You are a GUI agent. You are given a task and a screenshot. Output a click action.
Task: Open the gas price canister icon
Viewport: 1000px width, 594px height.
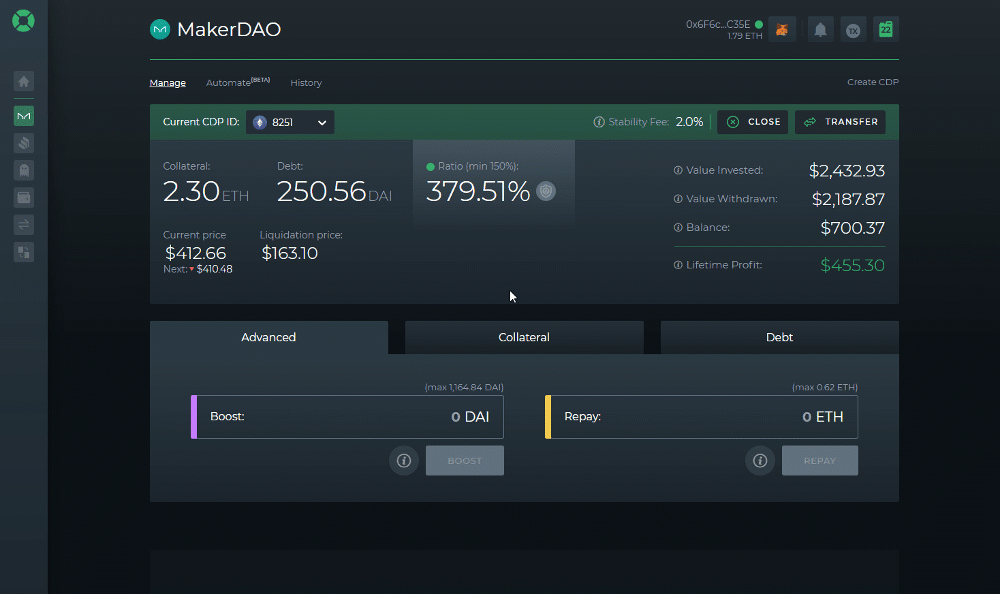tap(886, 29)
